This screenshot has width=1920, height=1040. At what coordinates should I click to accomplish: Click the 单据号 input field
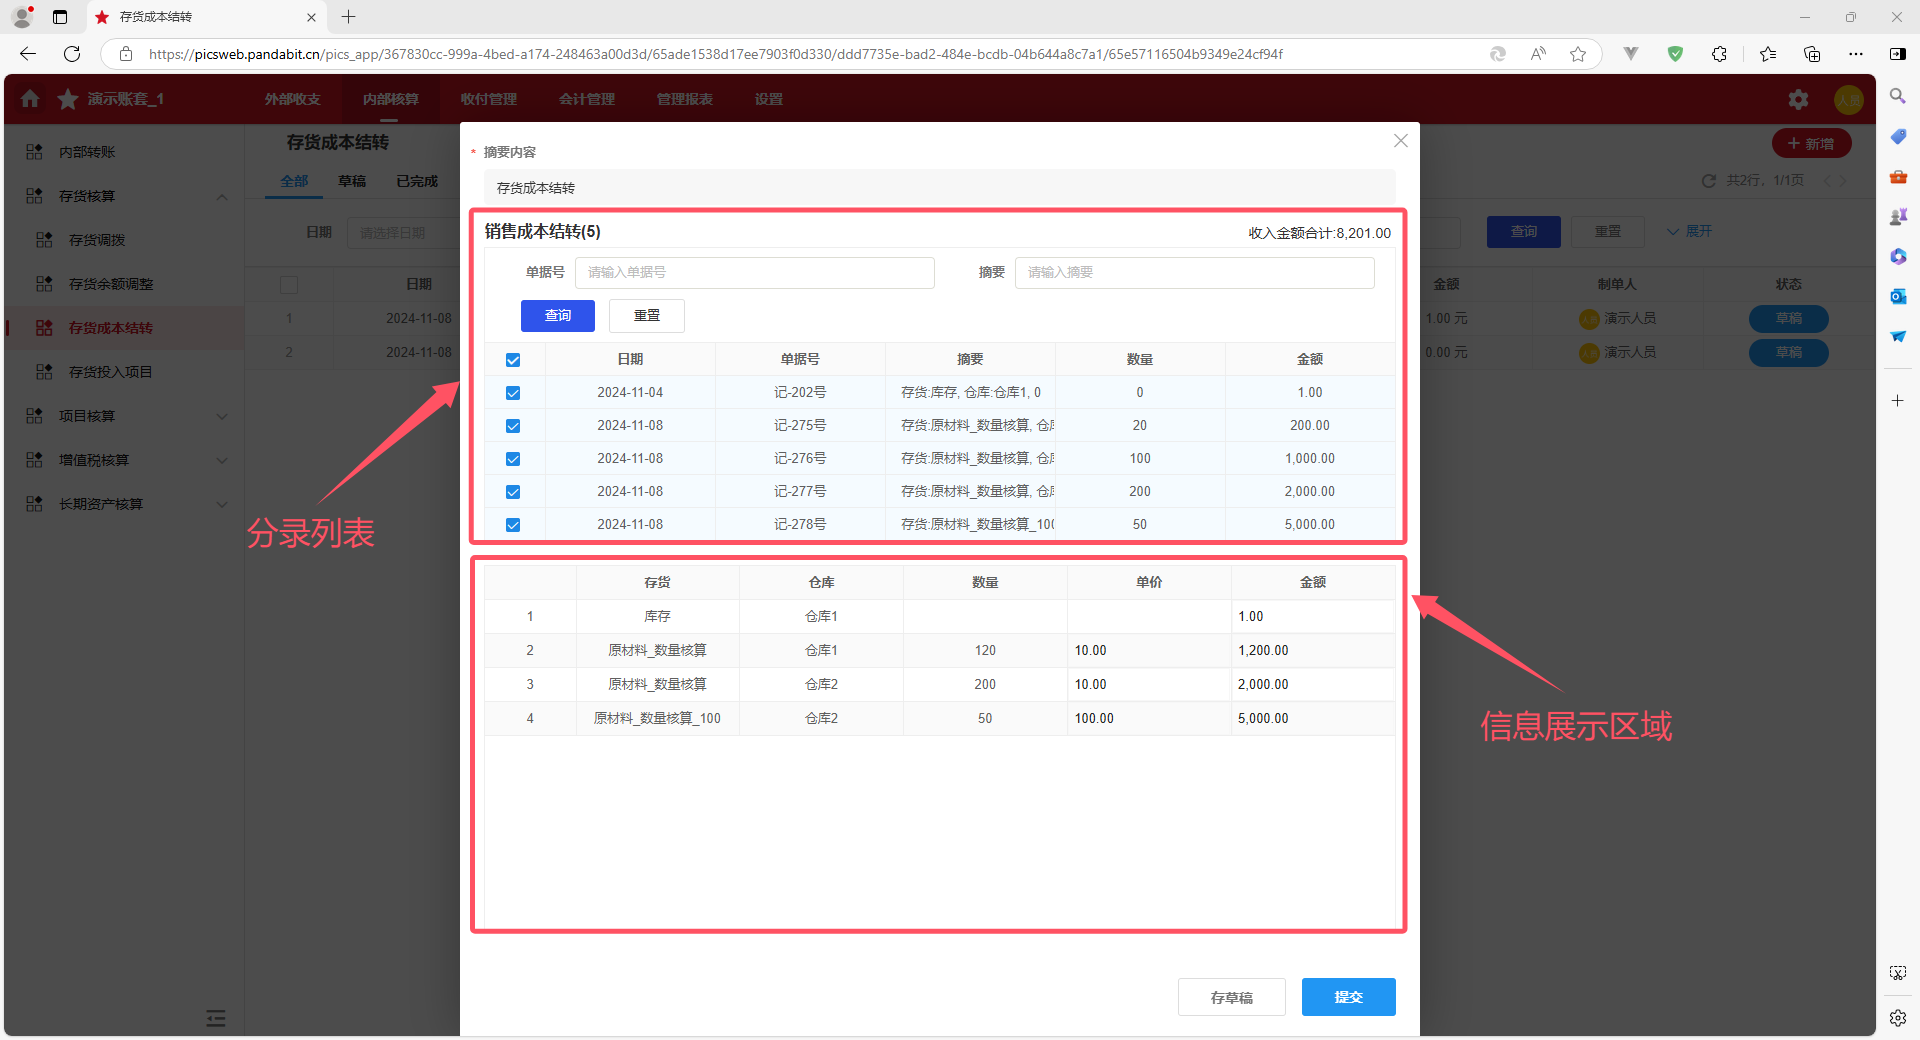pos(754,273)
